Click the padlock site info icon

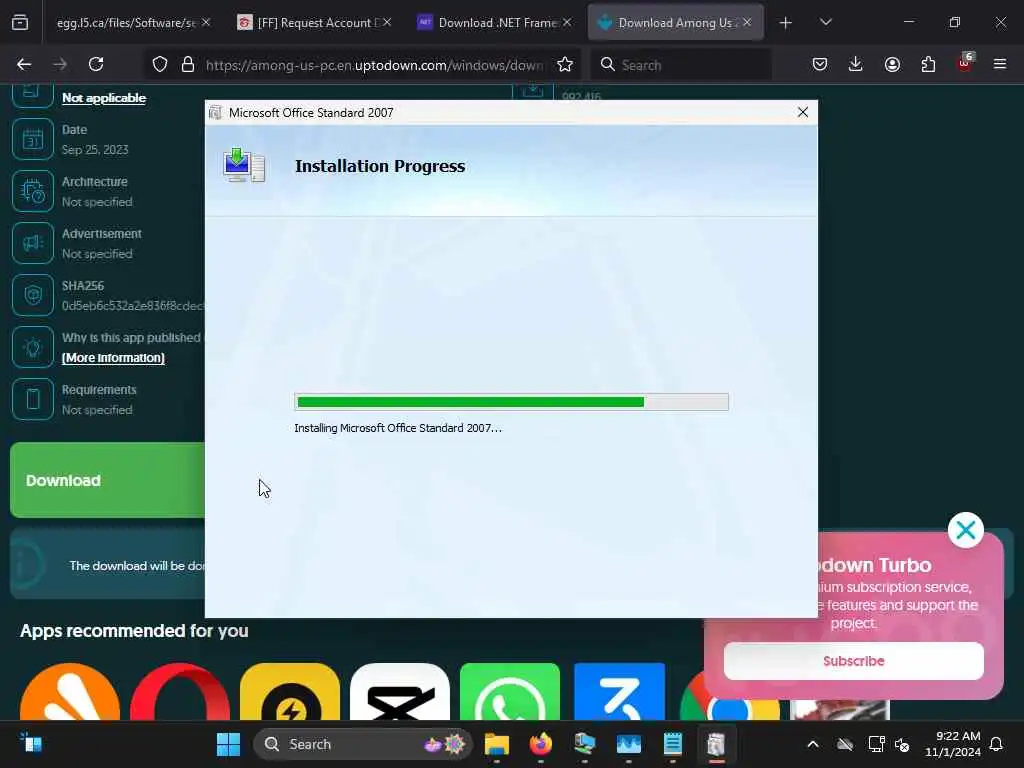click(188, 64)
